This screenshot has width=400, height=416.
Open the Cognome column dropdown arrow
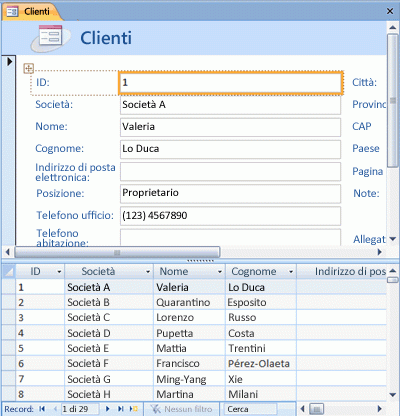click(x=291, y=272)
